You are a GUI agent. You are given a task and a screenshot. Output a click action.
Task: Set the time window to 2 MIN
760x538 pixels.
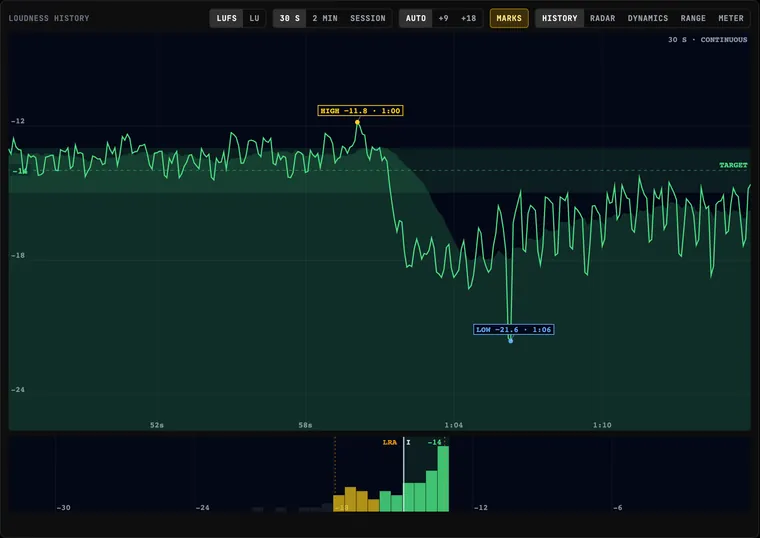(325, 18)
